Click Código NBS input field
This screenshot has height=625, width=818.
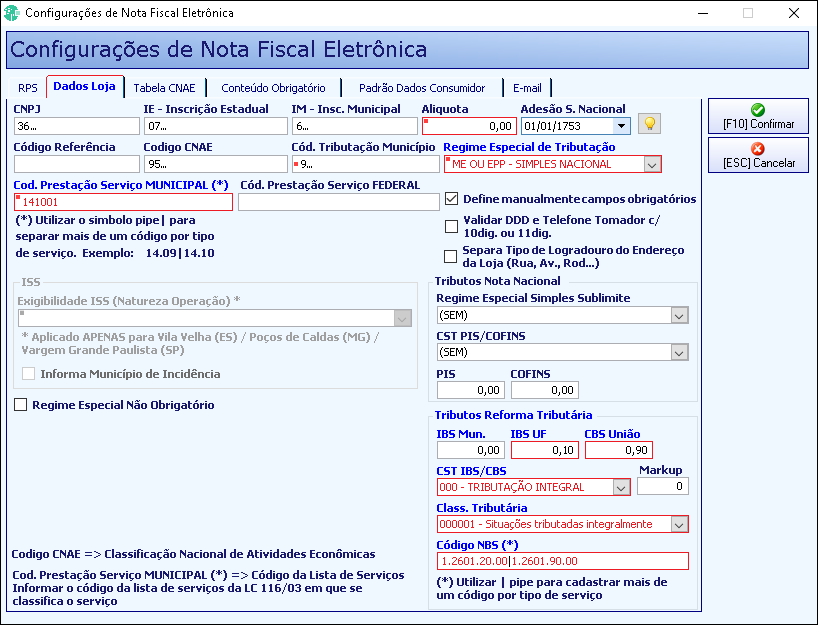[x=562, y=561]
